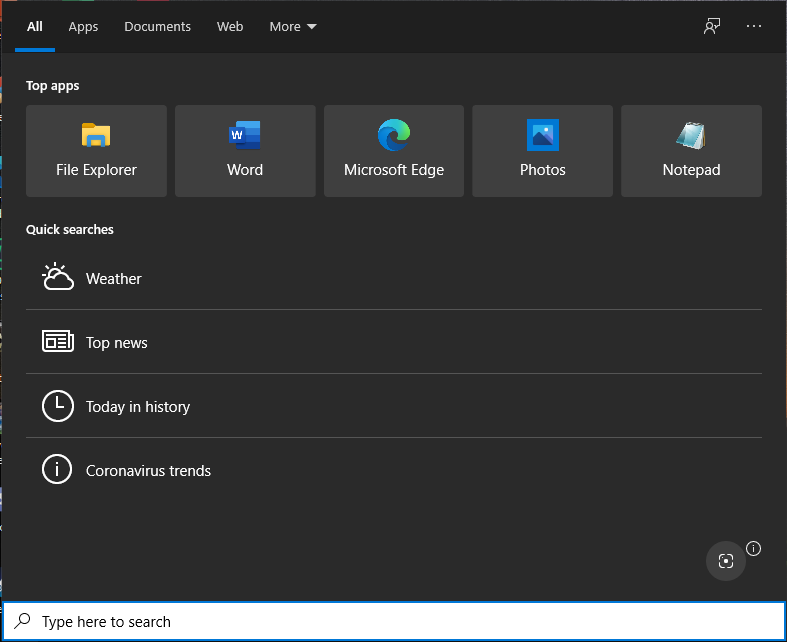Click the Weather cloud icon
Screen dimensions: 787x642
pyautogui.click(x=58, y=277)
